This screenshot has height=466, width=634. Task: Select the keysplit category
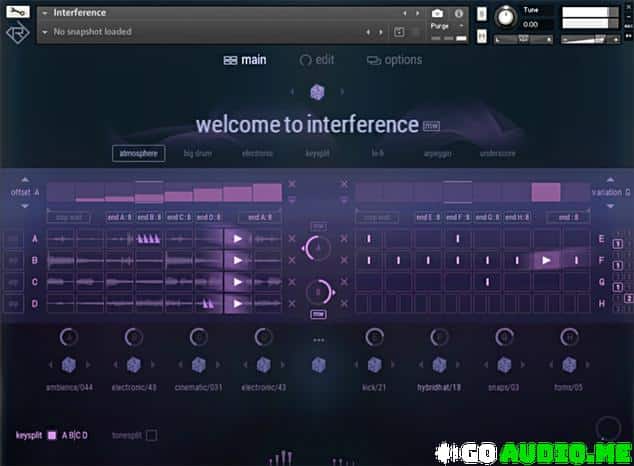tap(317, 154)
